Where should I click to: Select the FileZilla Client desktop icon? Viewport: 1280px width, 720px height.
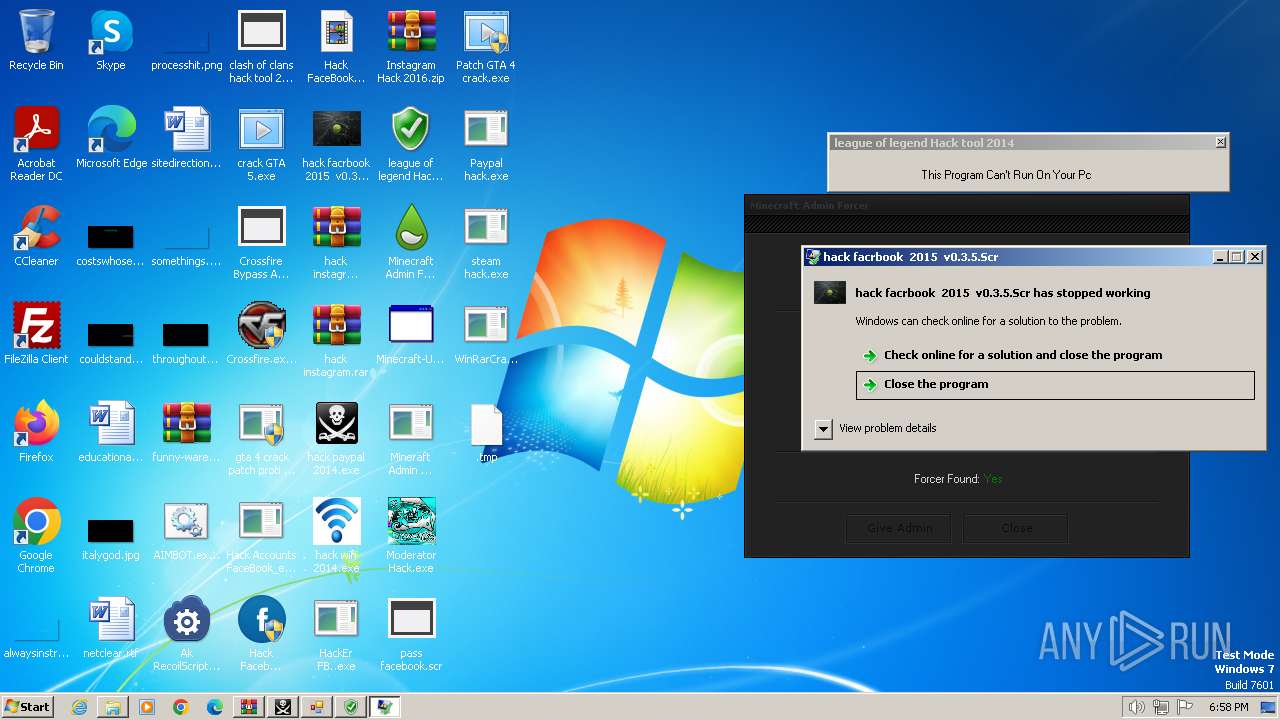pos(36,334)
